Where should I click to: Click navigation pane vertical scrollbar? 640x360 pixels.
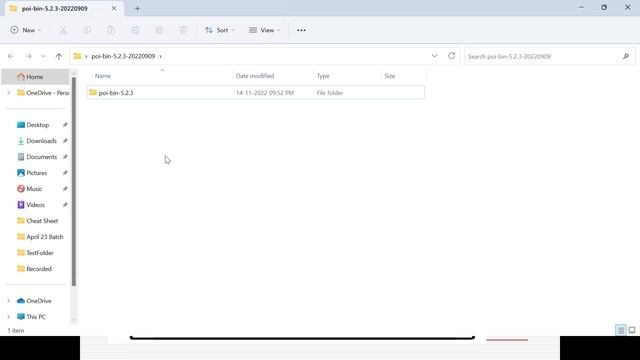[74, 182]
